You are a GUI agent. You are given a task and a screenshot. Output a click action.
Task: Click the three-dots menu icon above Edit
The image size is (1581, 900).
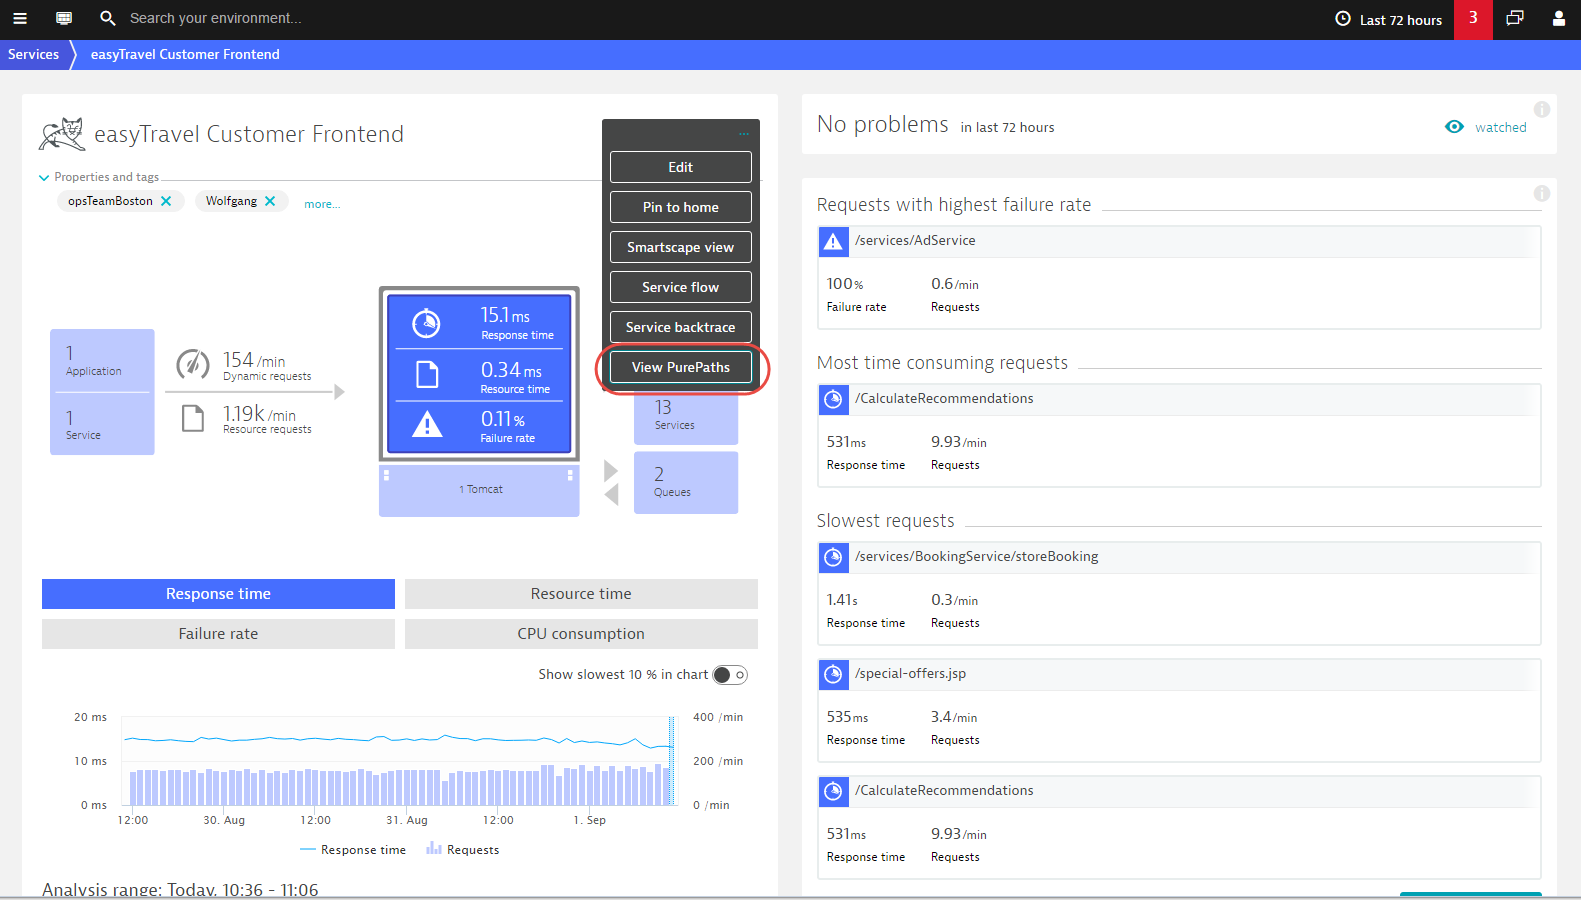click(x=744, y=134)
